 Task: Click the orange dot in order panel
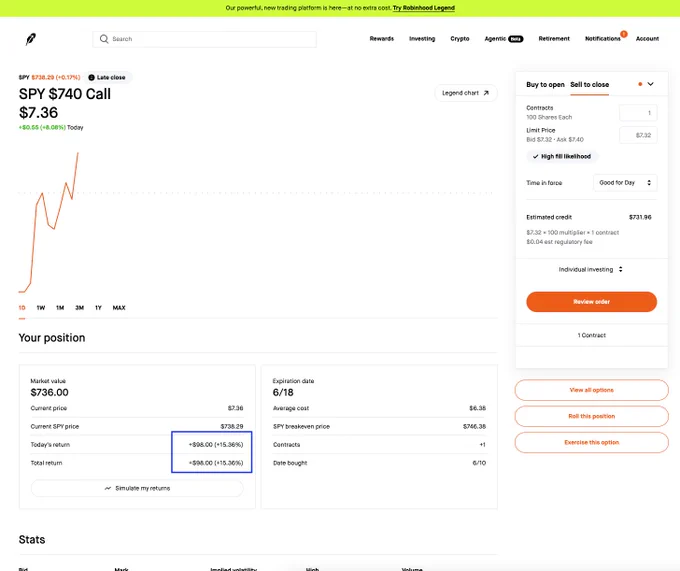point(640,84)
